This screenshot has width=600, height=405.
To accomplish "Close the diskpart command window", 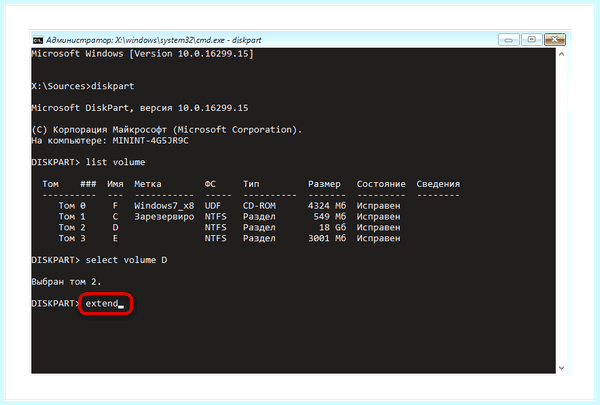I will pos(554,39).
